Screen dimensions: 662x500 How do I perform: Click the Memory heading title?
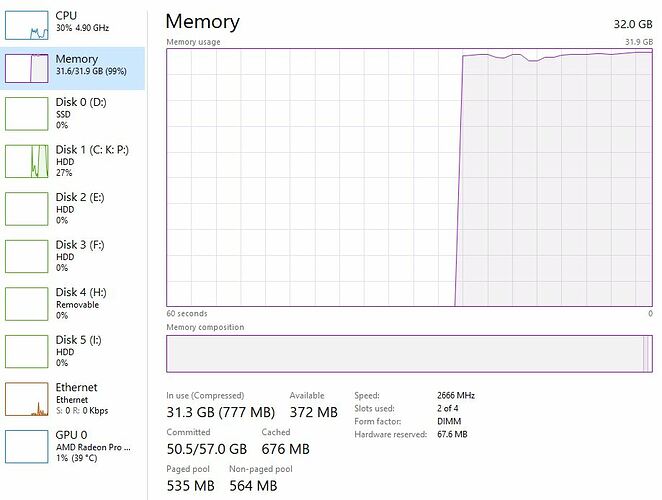pos(203,22)
